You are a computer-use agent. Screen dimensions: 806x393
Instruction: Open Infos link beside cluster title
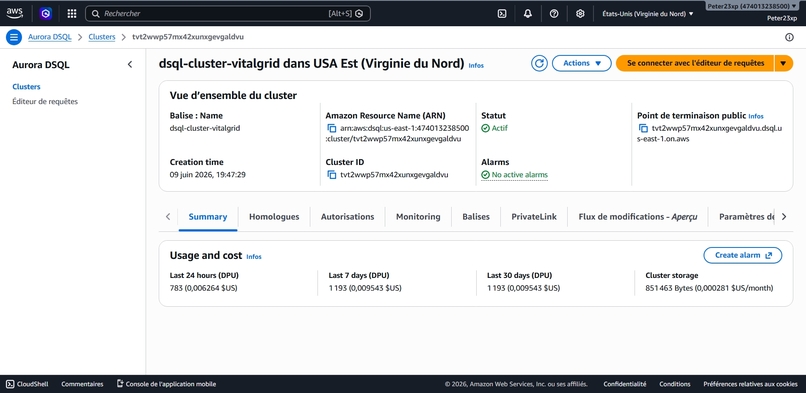point(476,66)
